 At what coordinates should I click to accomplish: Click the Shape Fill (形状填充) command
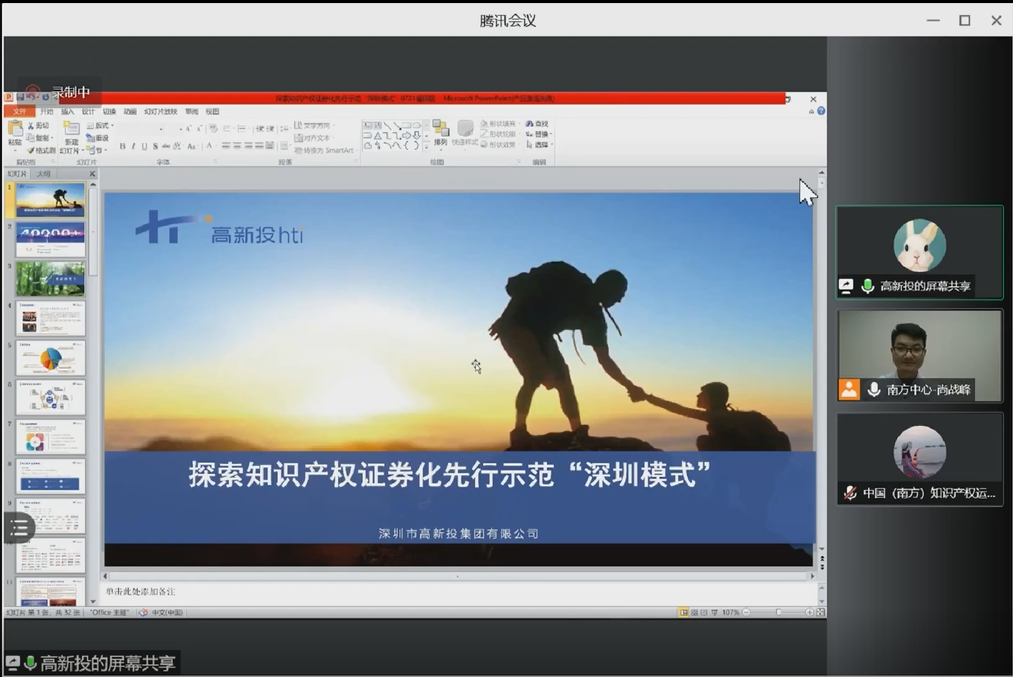point(499,123)
